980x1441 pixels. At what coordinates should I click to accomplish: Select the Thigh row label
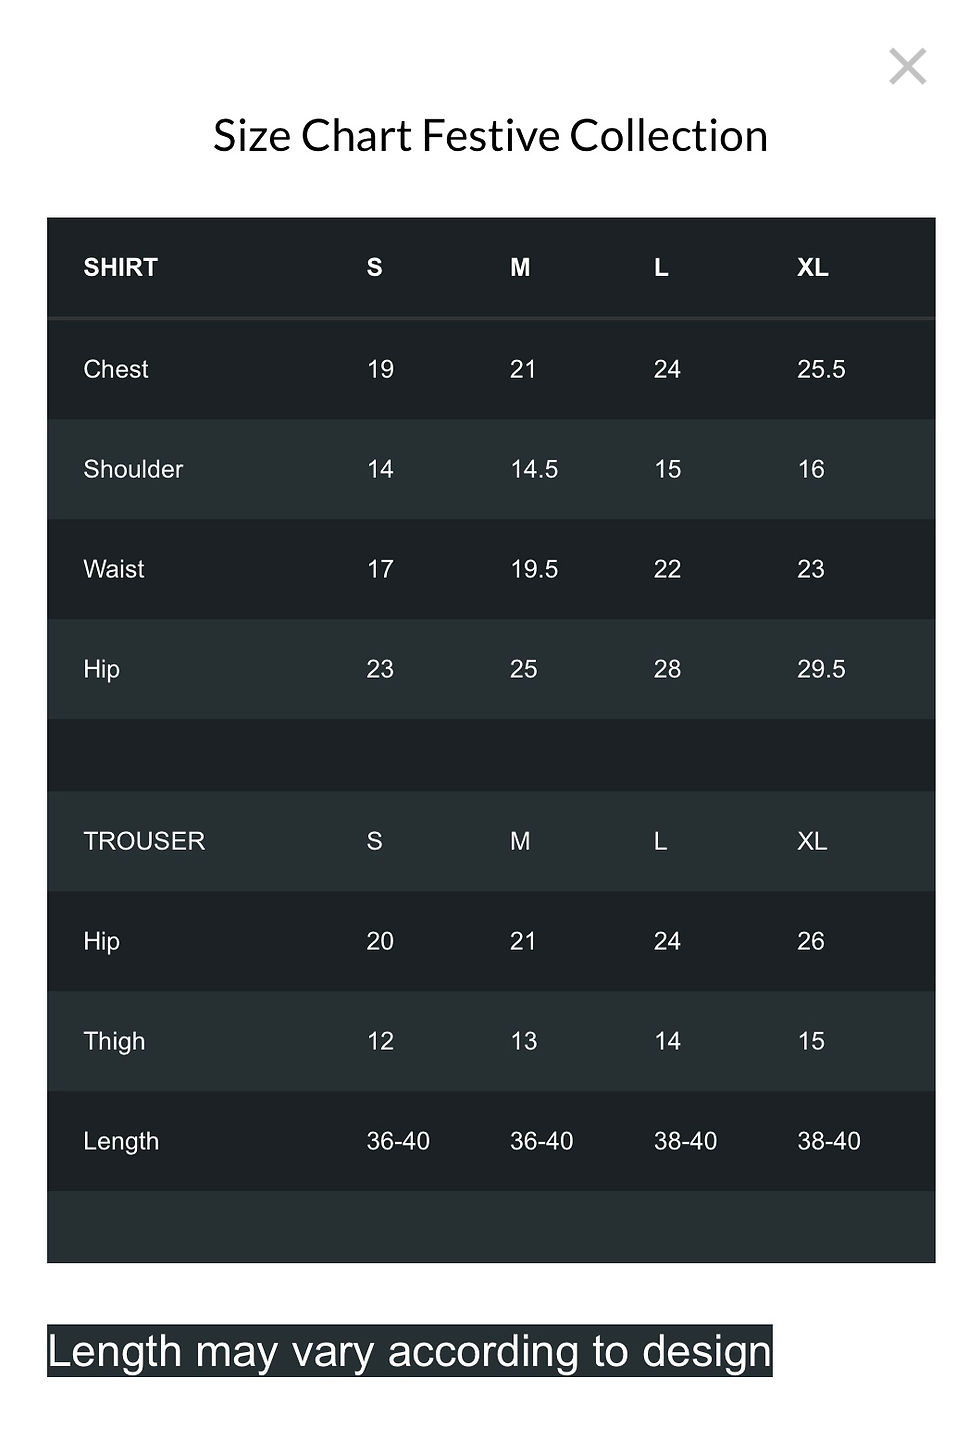coord(114,1041)
